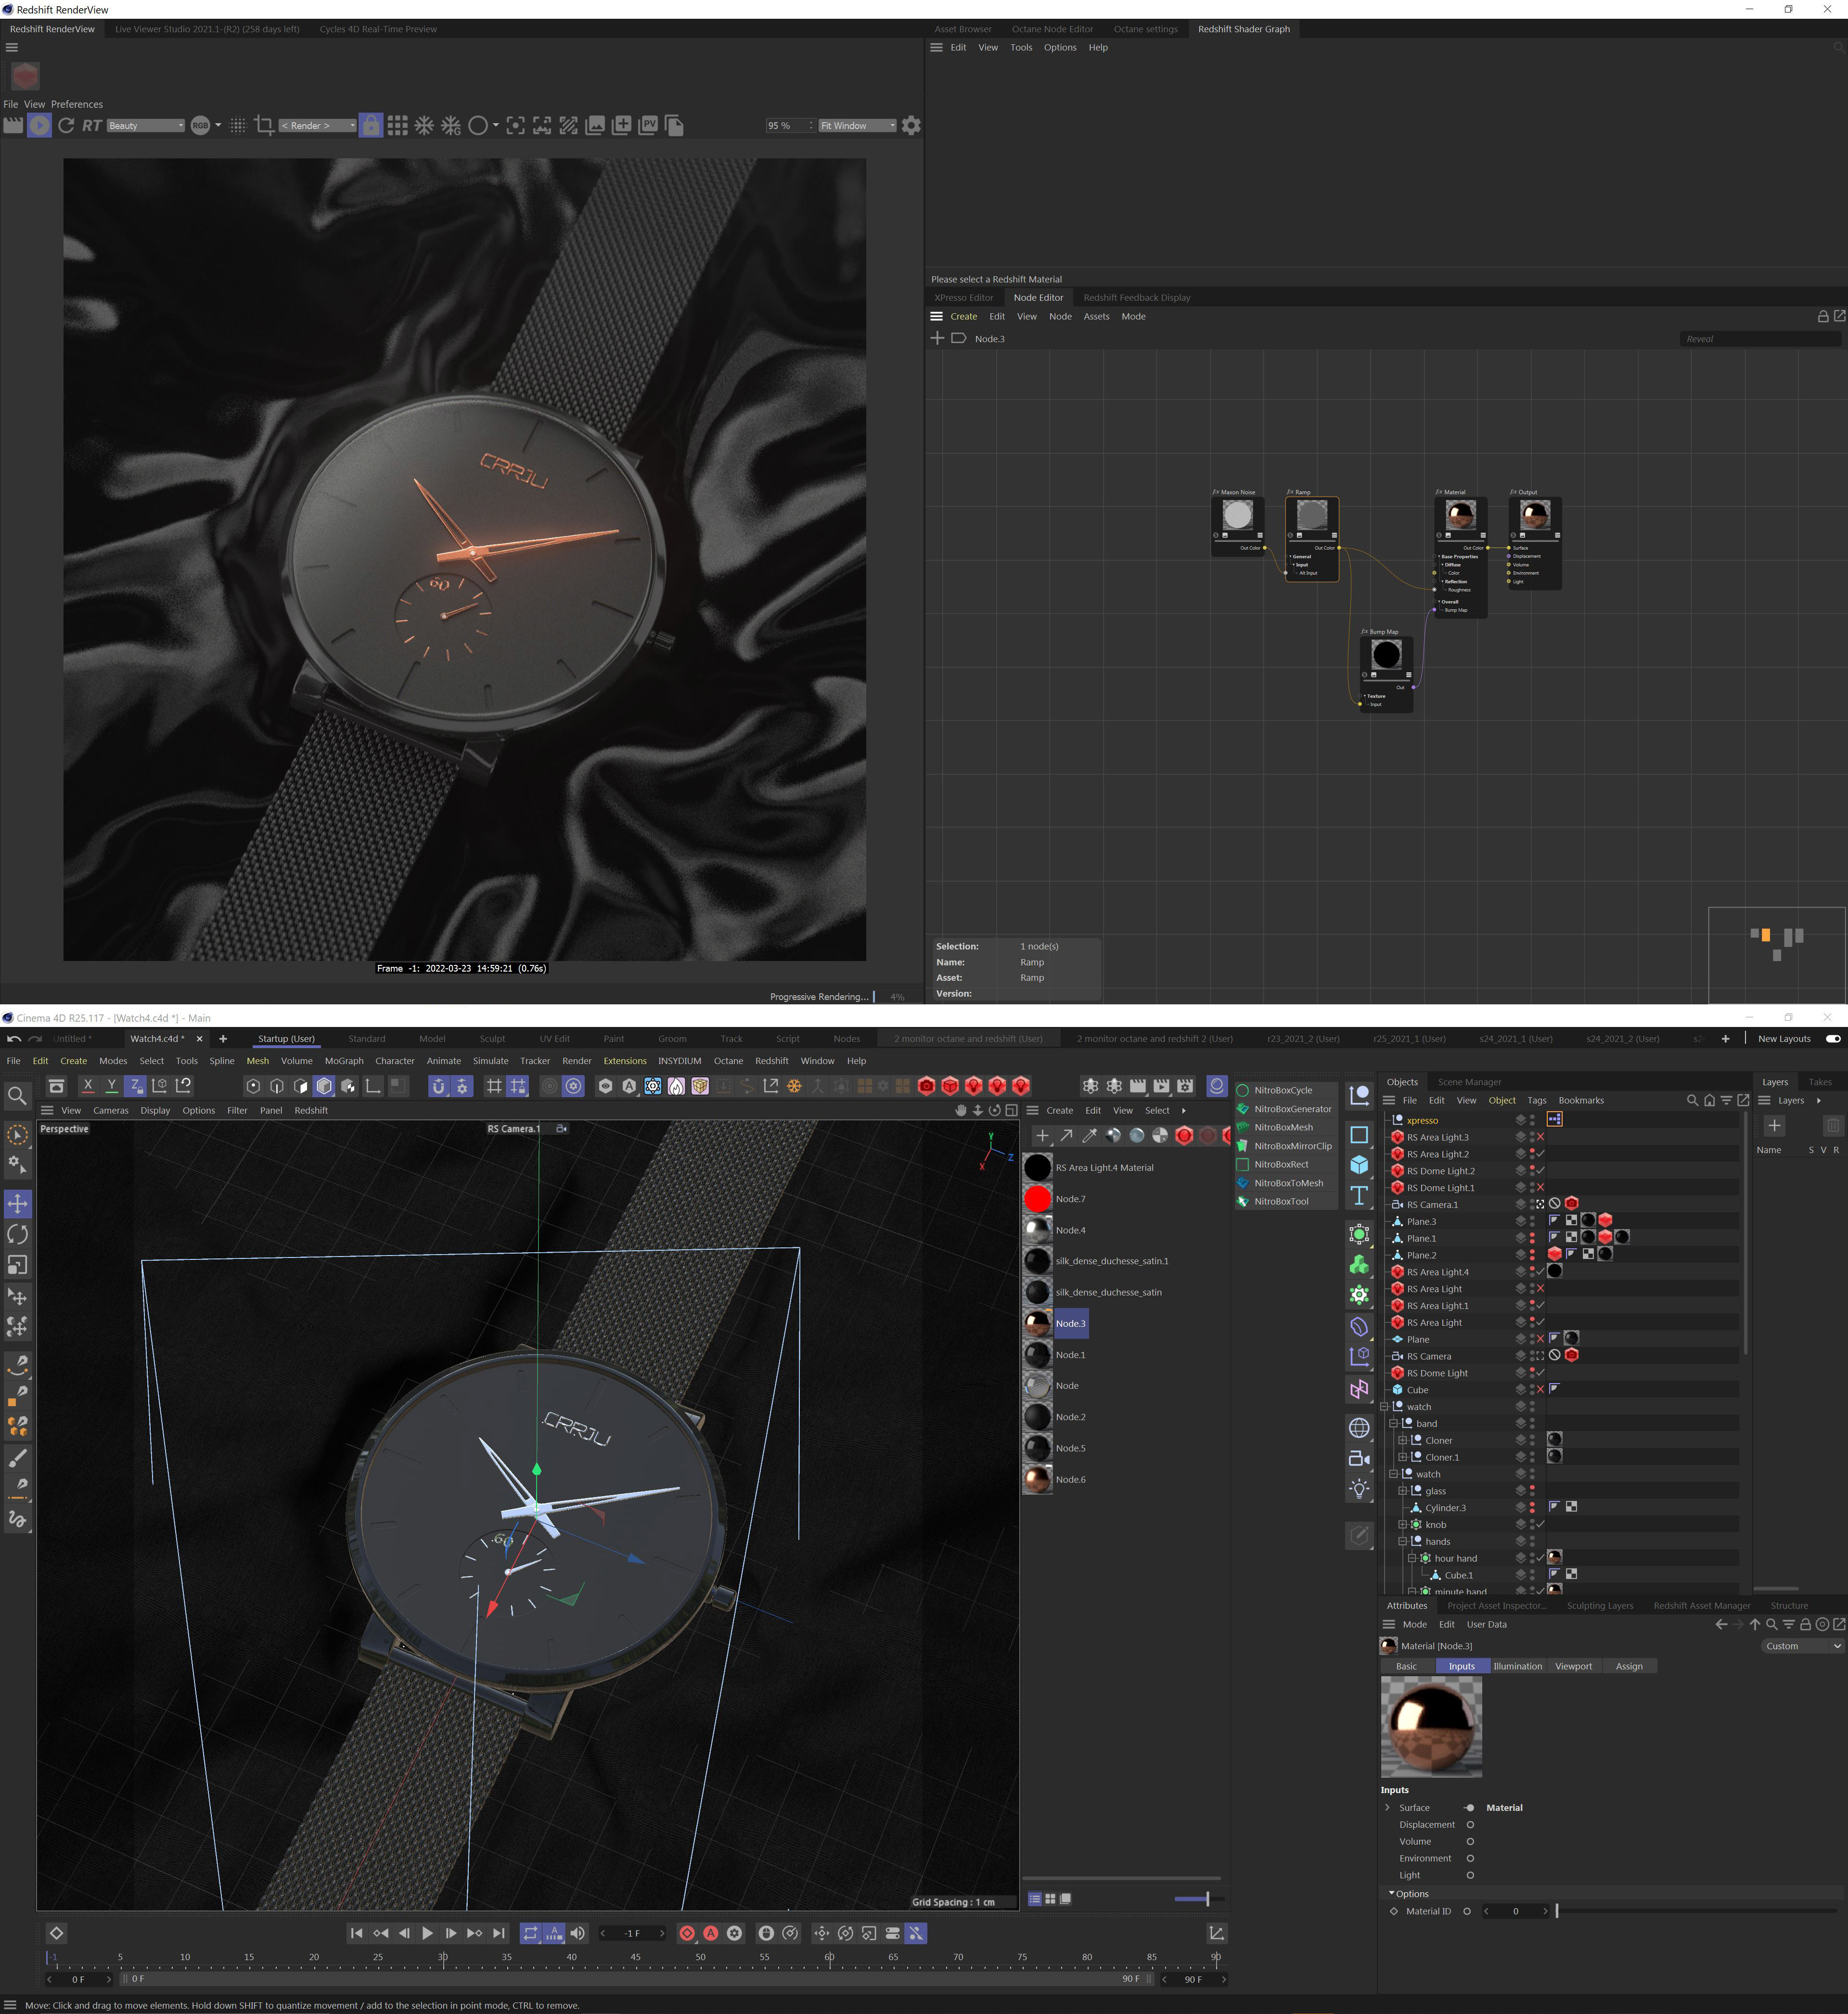
Task: Toggle the New Layouts switch
Action: tap(1833, 1038)
